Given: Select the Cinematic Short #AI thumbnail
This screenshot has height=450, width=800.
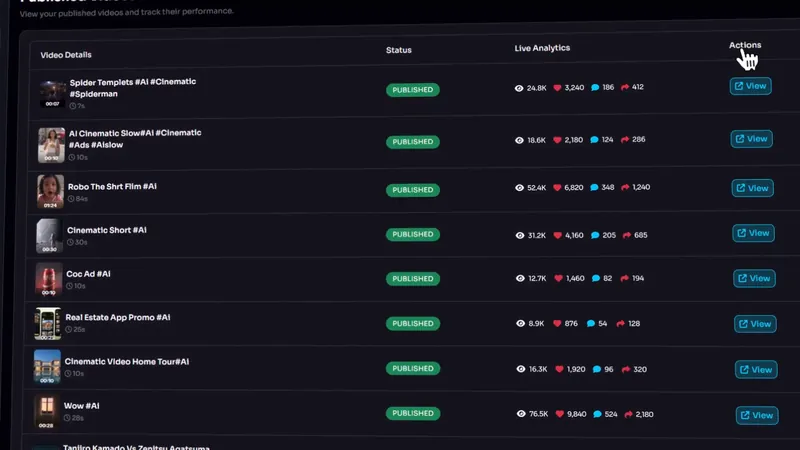Looking at the screenshot, I should tap(49, 236).
